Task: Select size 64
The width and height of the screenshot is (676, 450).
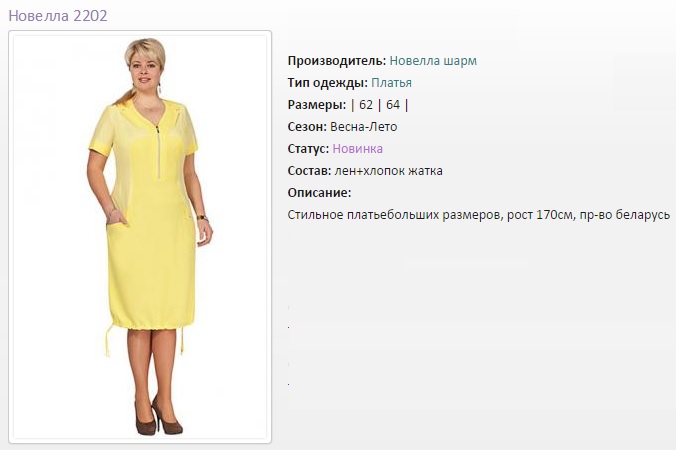Action: point(393,105)
